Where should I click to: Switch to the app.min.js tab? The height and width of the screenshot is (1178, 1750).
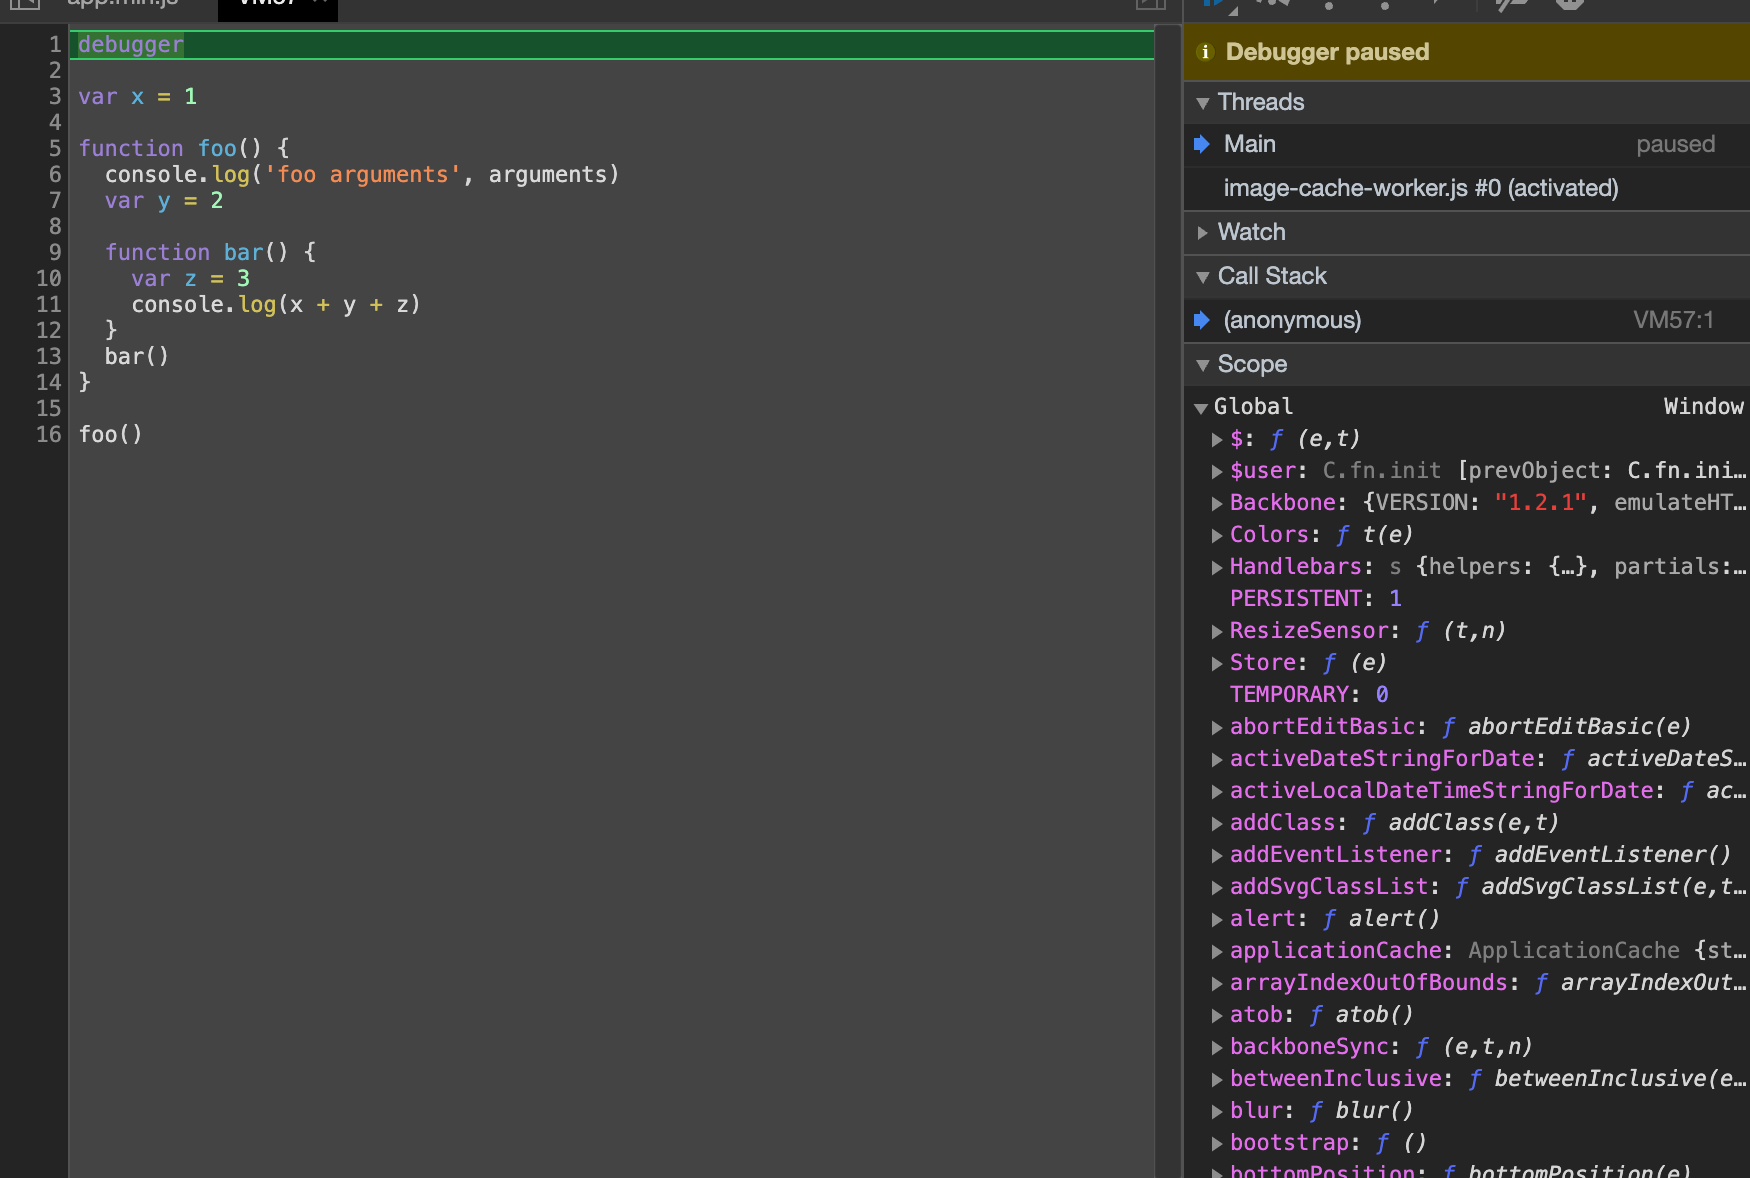122,4
